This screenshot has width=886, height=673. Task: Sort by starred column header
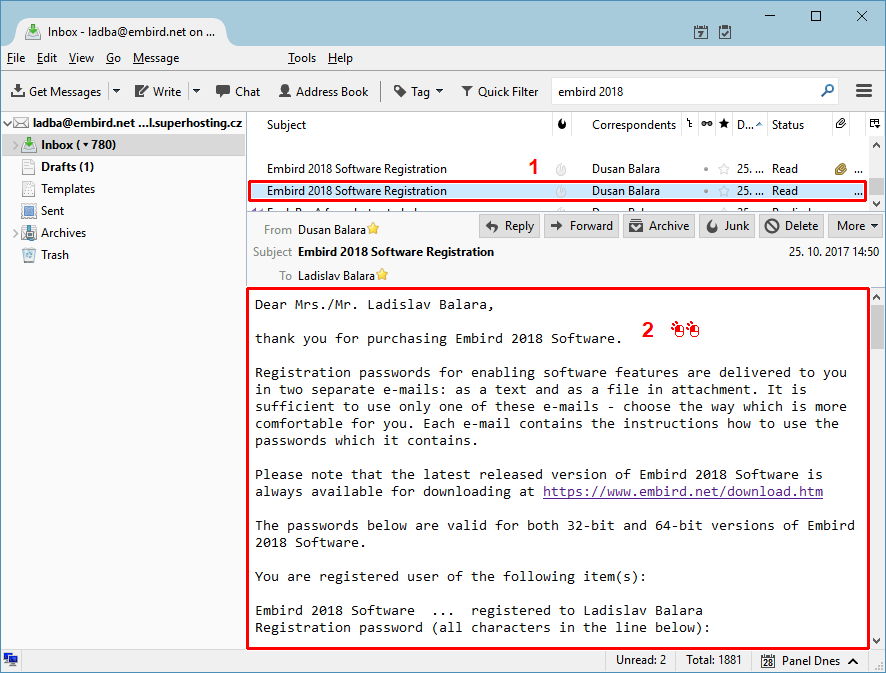pyautogui.click(x=724, y=124)
